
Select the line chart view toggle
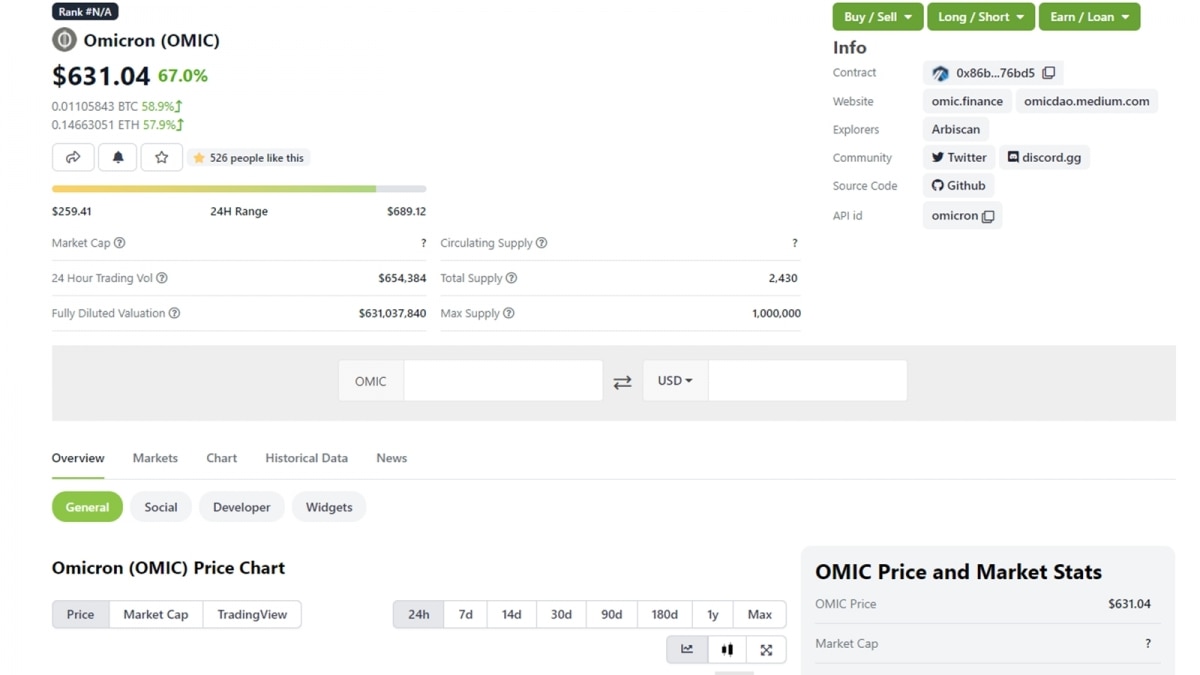pos(687,650)
